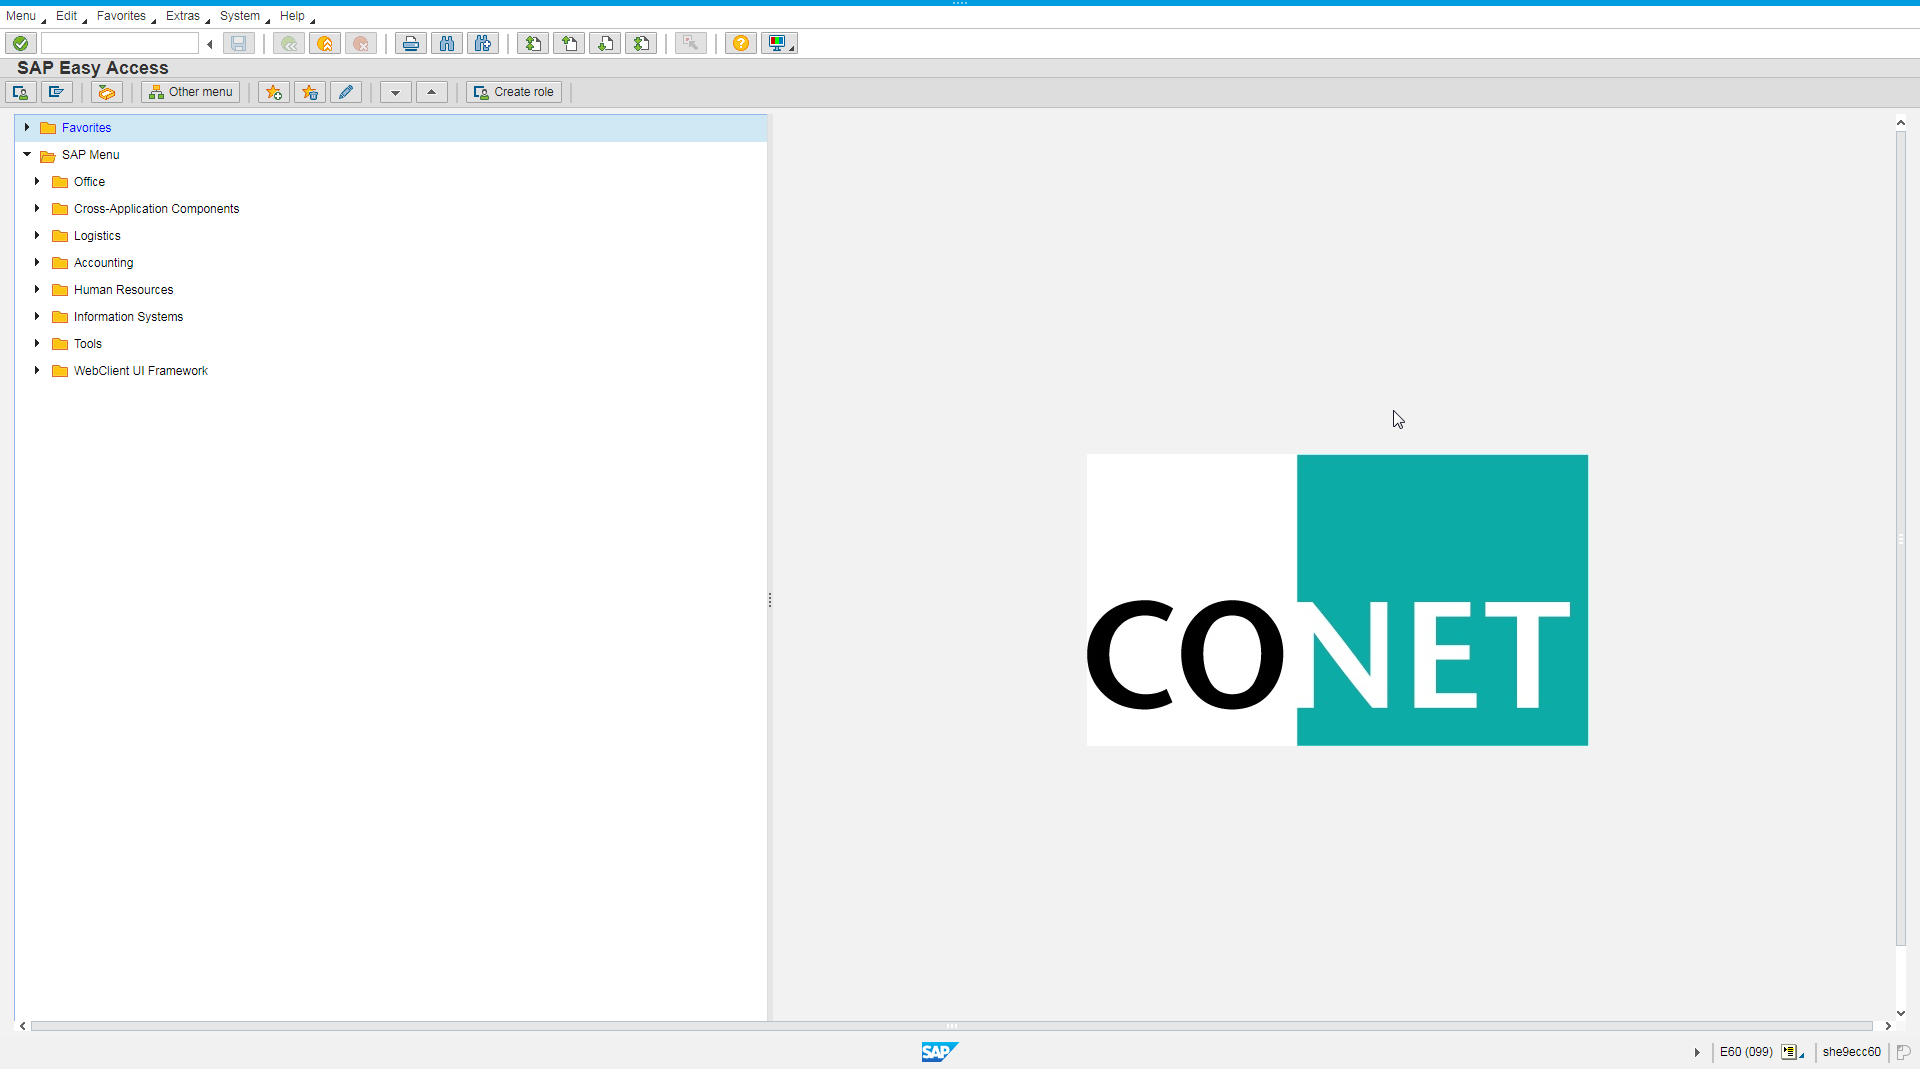1920x1069 pixels.
Task: Click the Add to Favorites star icon
Action: pyautogui.click(x=274, y=92)
